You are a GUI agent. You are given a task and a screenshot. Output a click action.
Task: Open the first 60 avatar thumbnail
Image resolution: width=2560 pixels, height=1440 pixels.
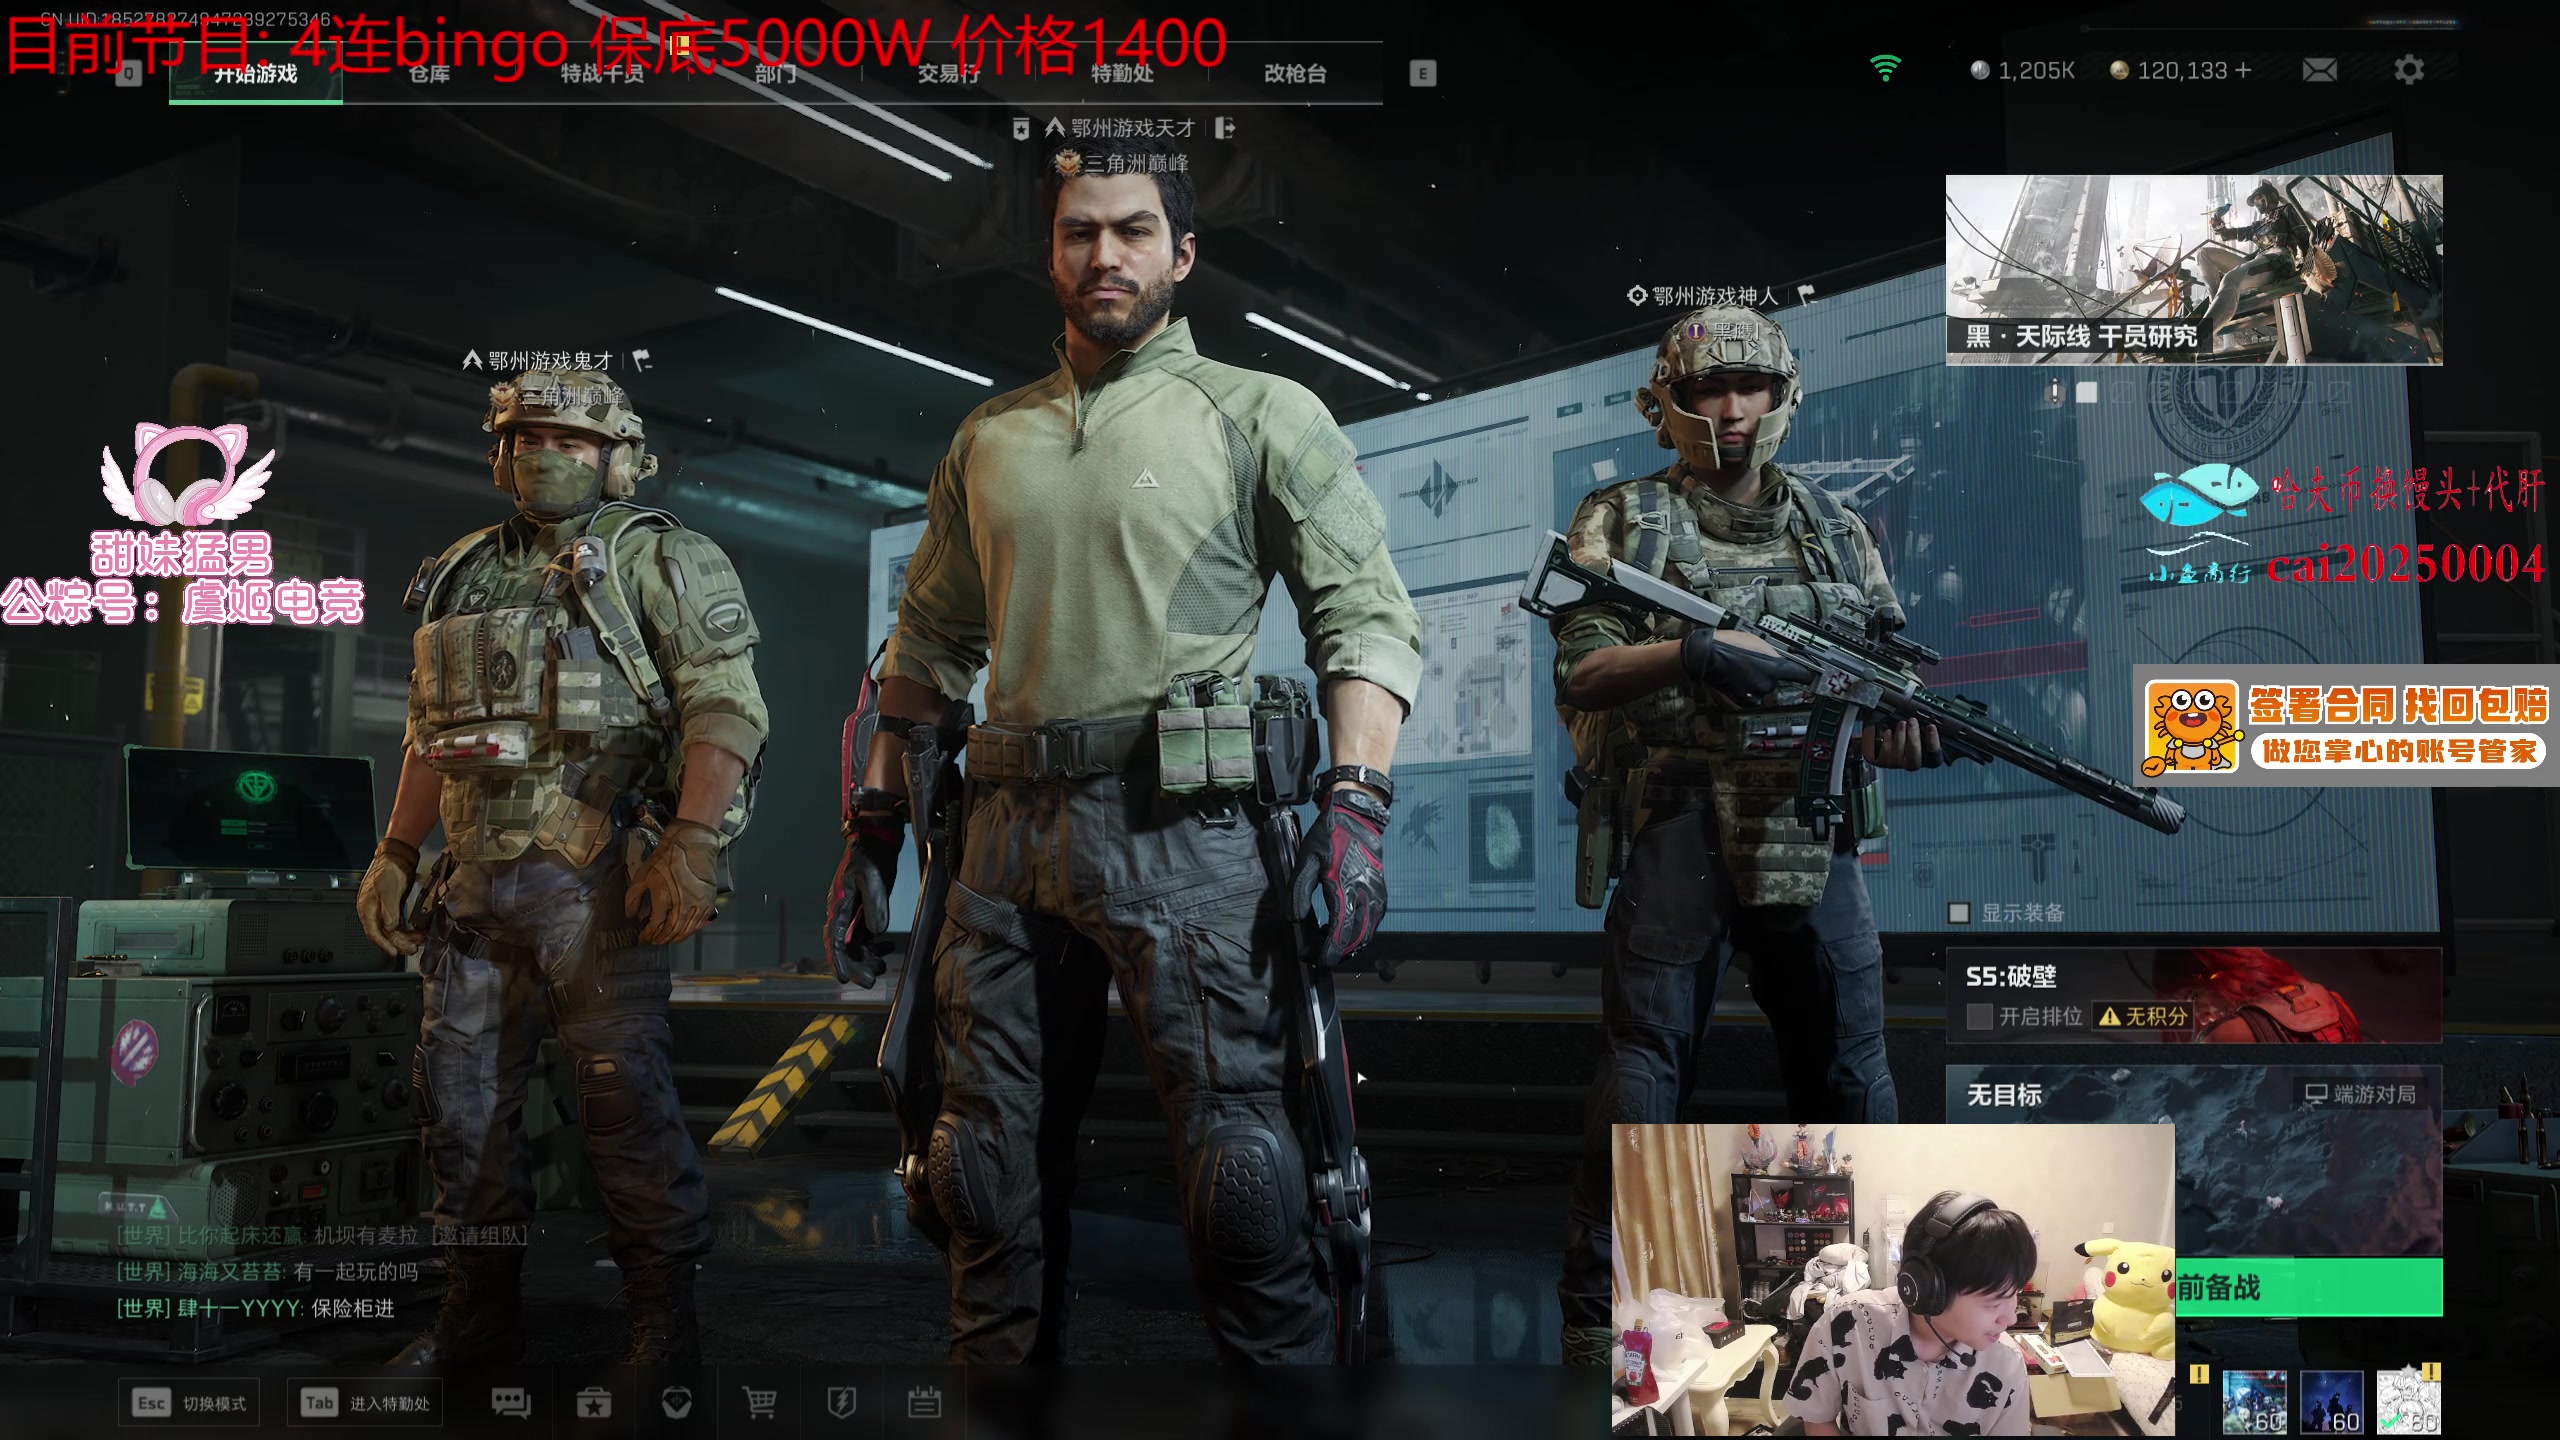point(2254,1402)
